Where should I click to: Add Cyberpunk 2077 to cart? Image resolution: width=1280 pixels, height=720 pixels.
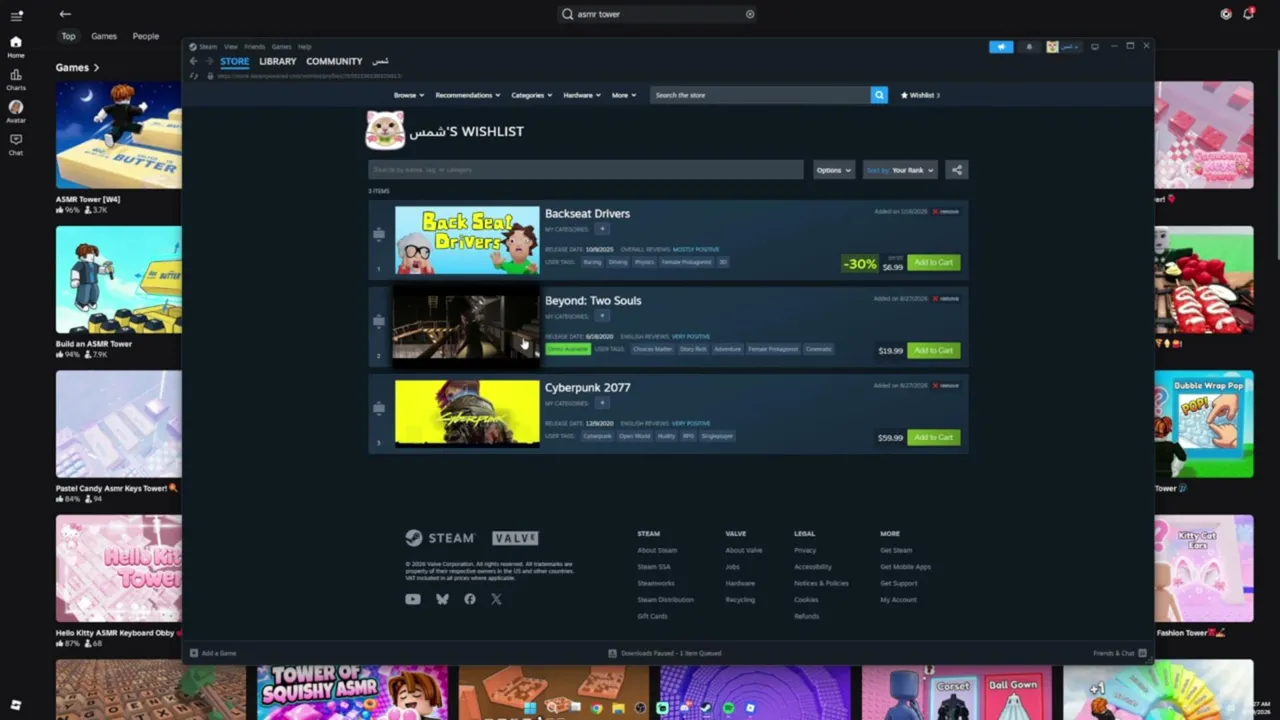pyautogui.click(x=933, y=437)
